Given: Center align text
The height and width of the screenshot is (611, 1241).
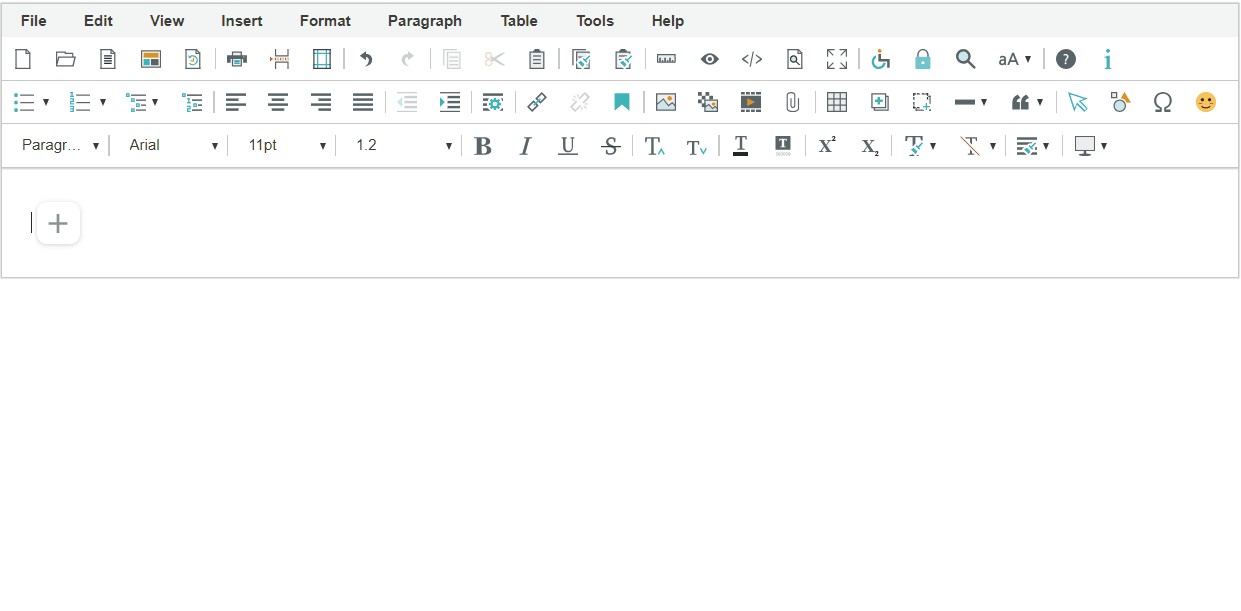Looking at the screenshot, I should tap(278, 102).
